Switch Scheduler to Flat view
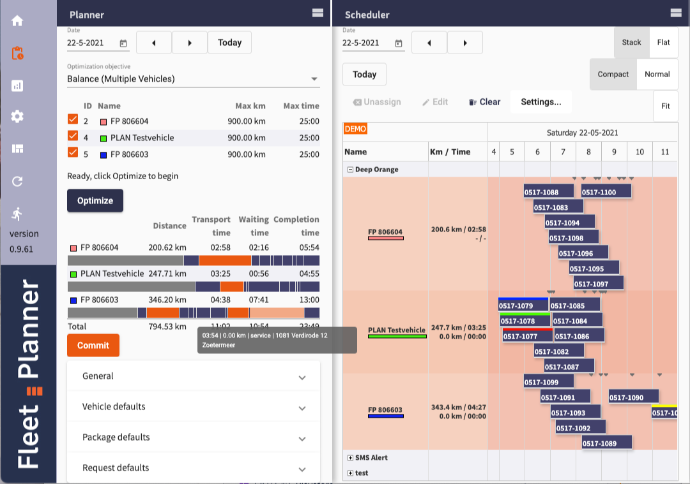Screen dimensions: 690x484 click(x=663, y=42)
